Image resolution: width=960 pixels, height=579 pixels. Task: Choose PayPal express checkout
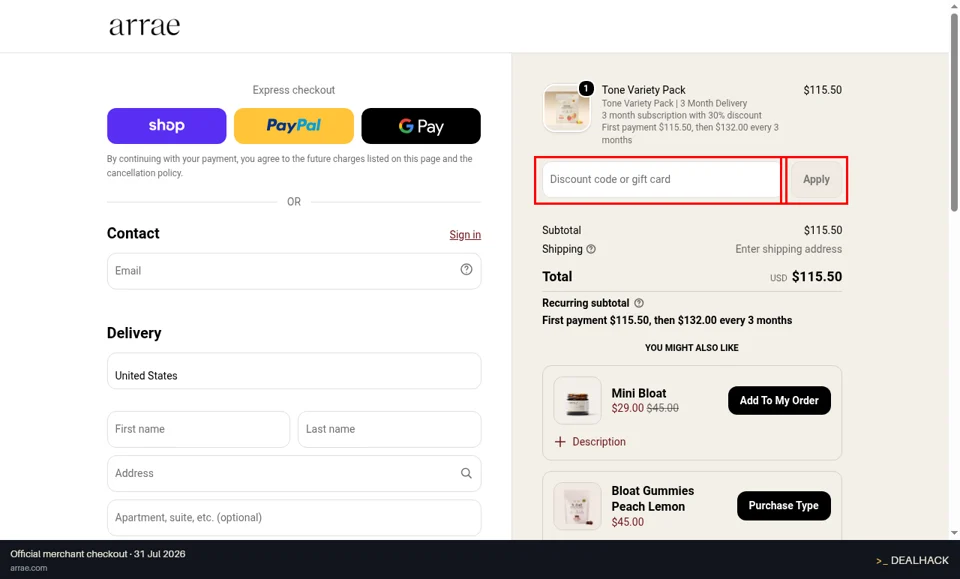[x=294, y=126]
